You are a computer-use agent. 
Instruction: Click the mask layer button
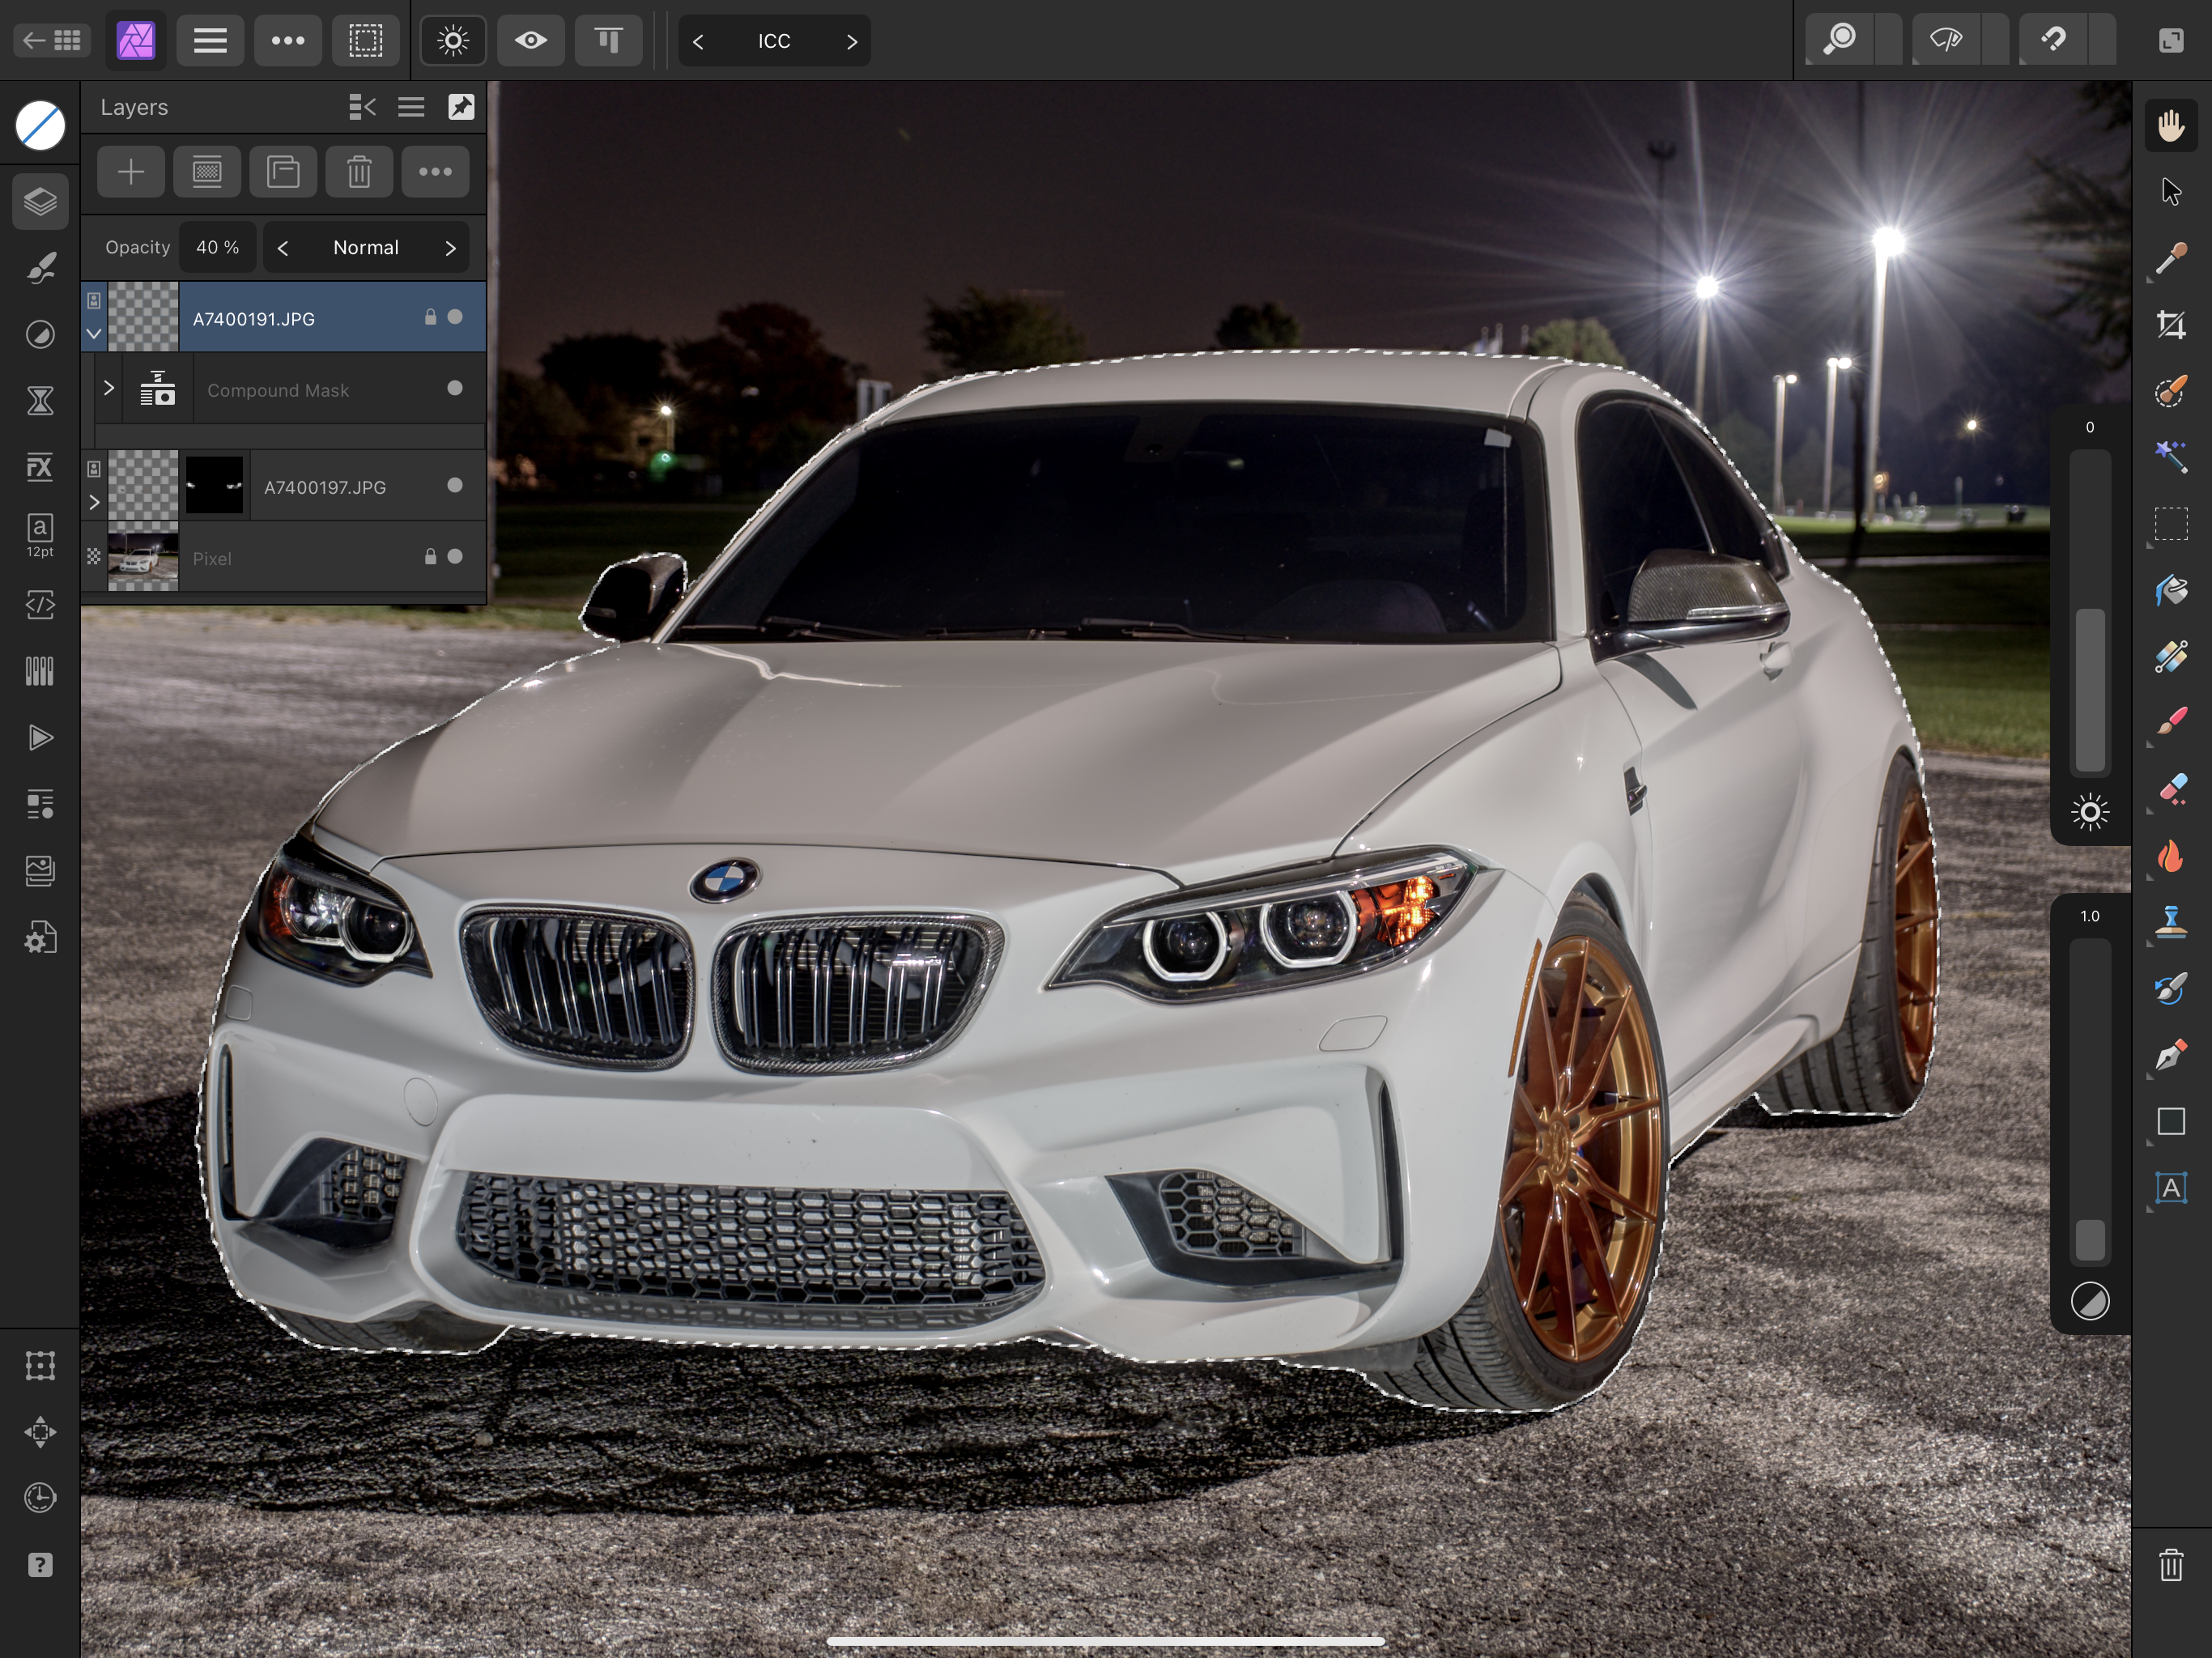[x=207, y=172]
